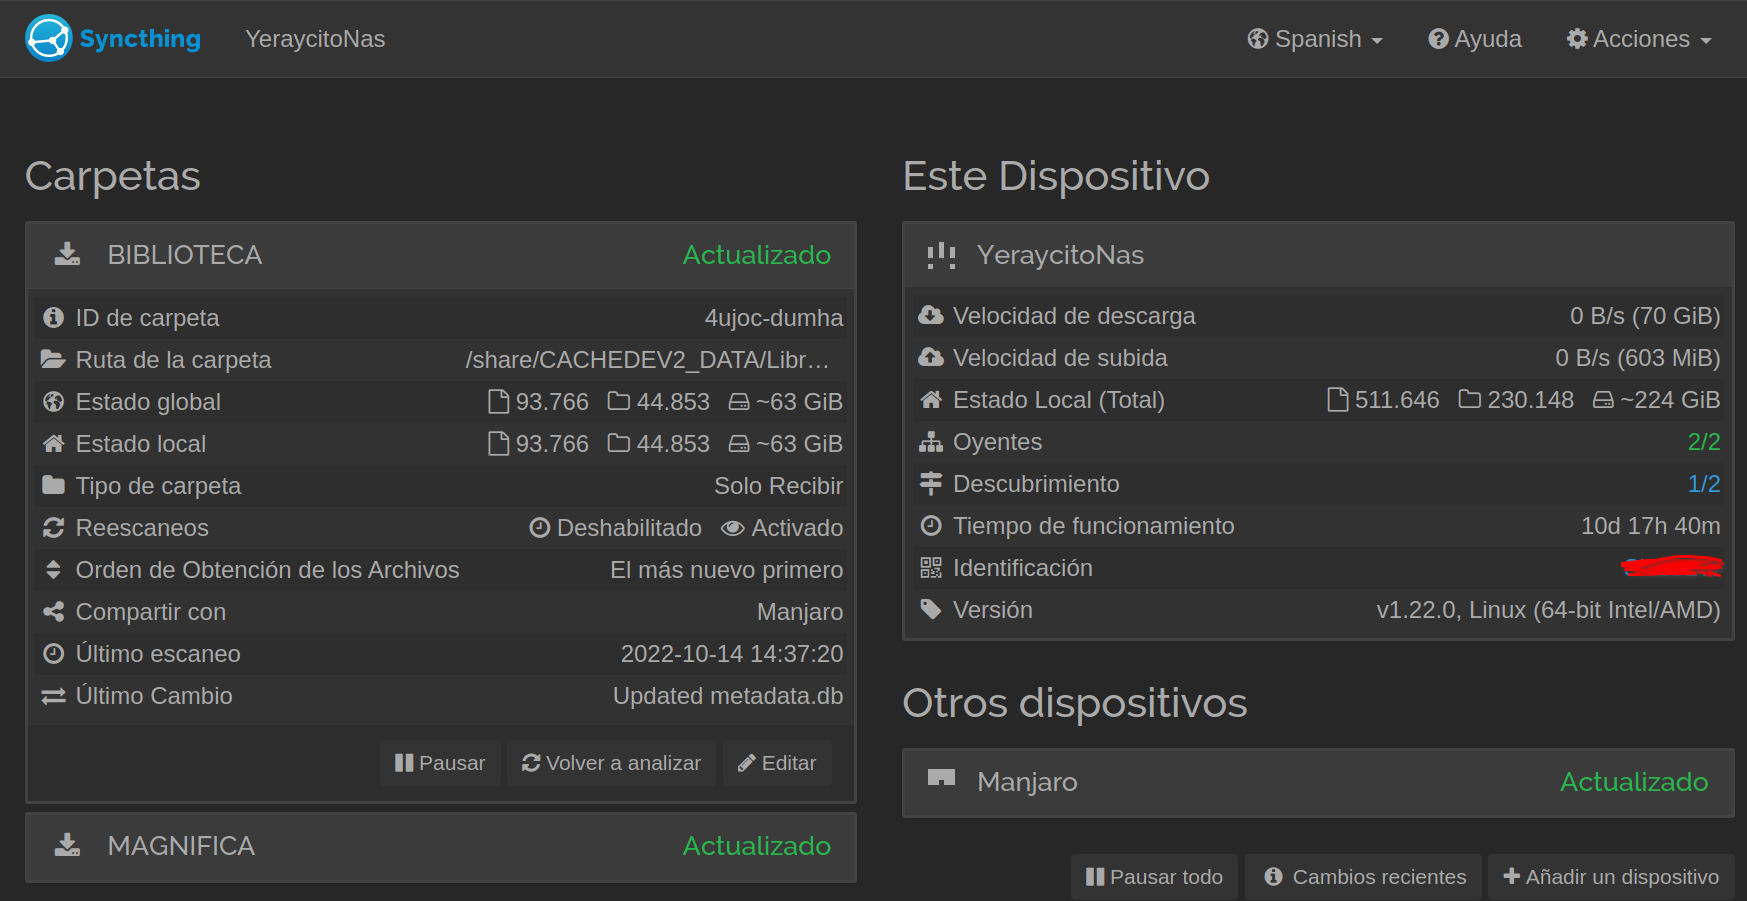Viewport: 1747px width, 901px height.
Task: Open the Spanish language dropdown
Action: click(1315, 39)
